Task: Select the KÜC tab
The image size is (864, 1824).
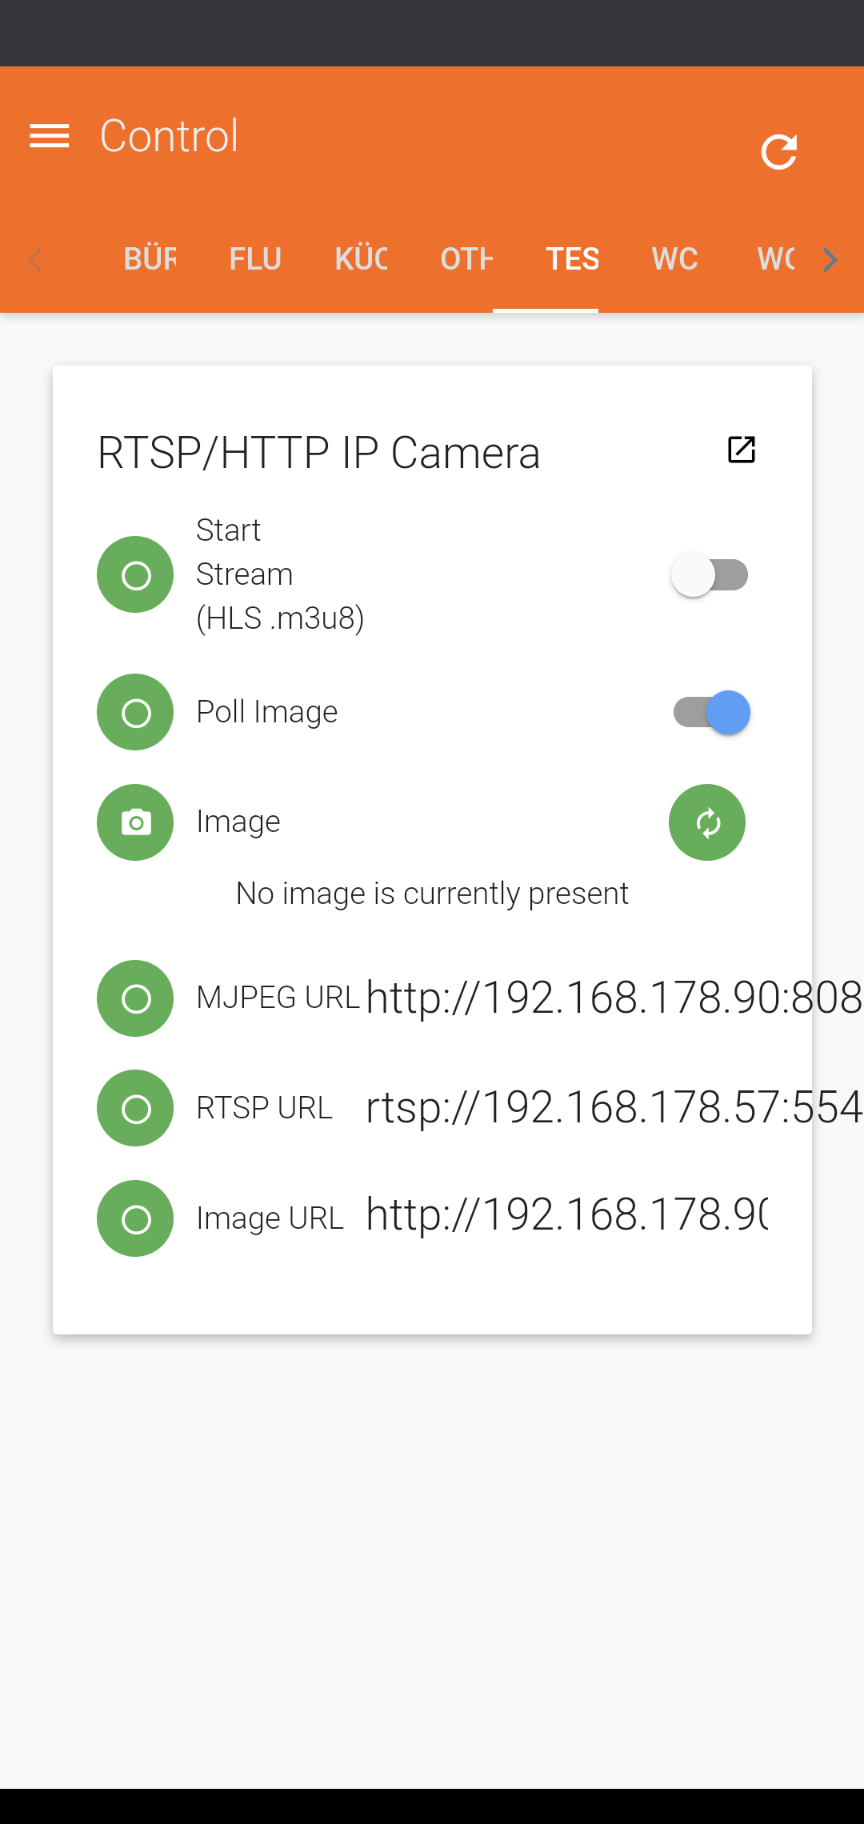Action: coord(361,259)
